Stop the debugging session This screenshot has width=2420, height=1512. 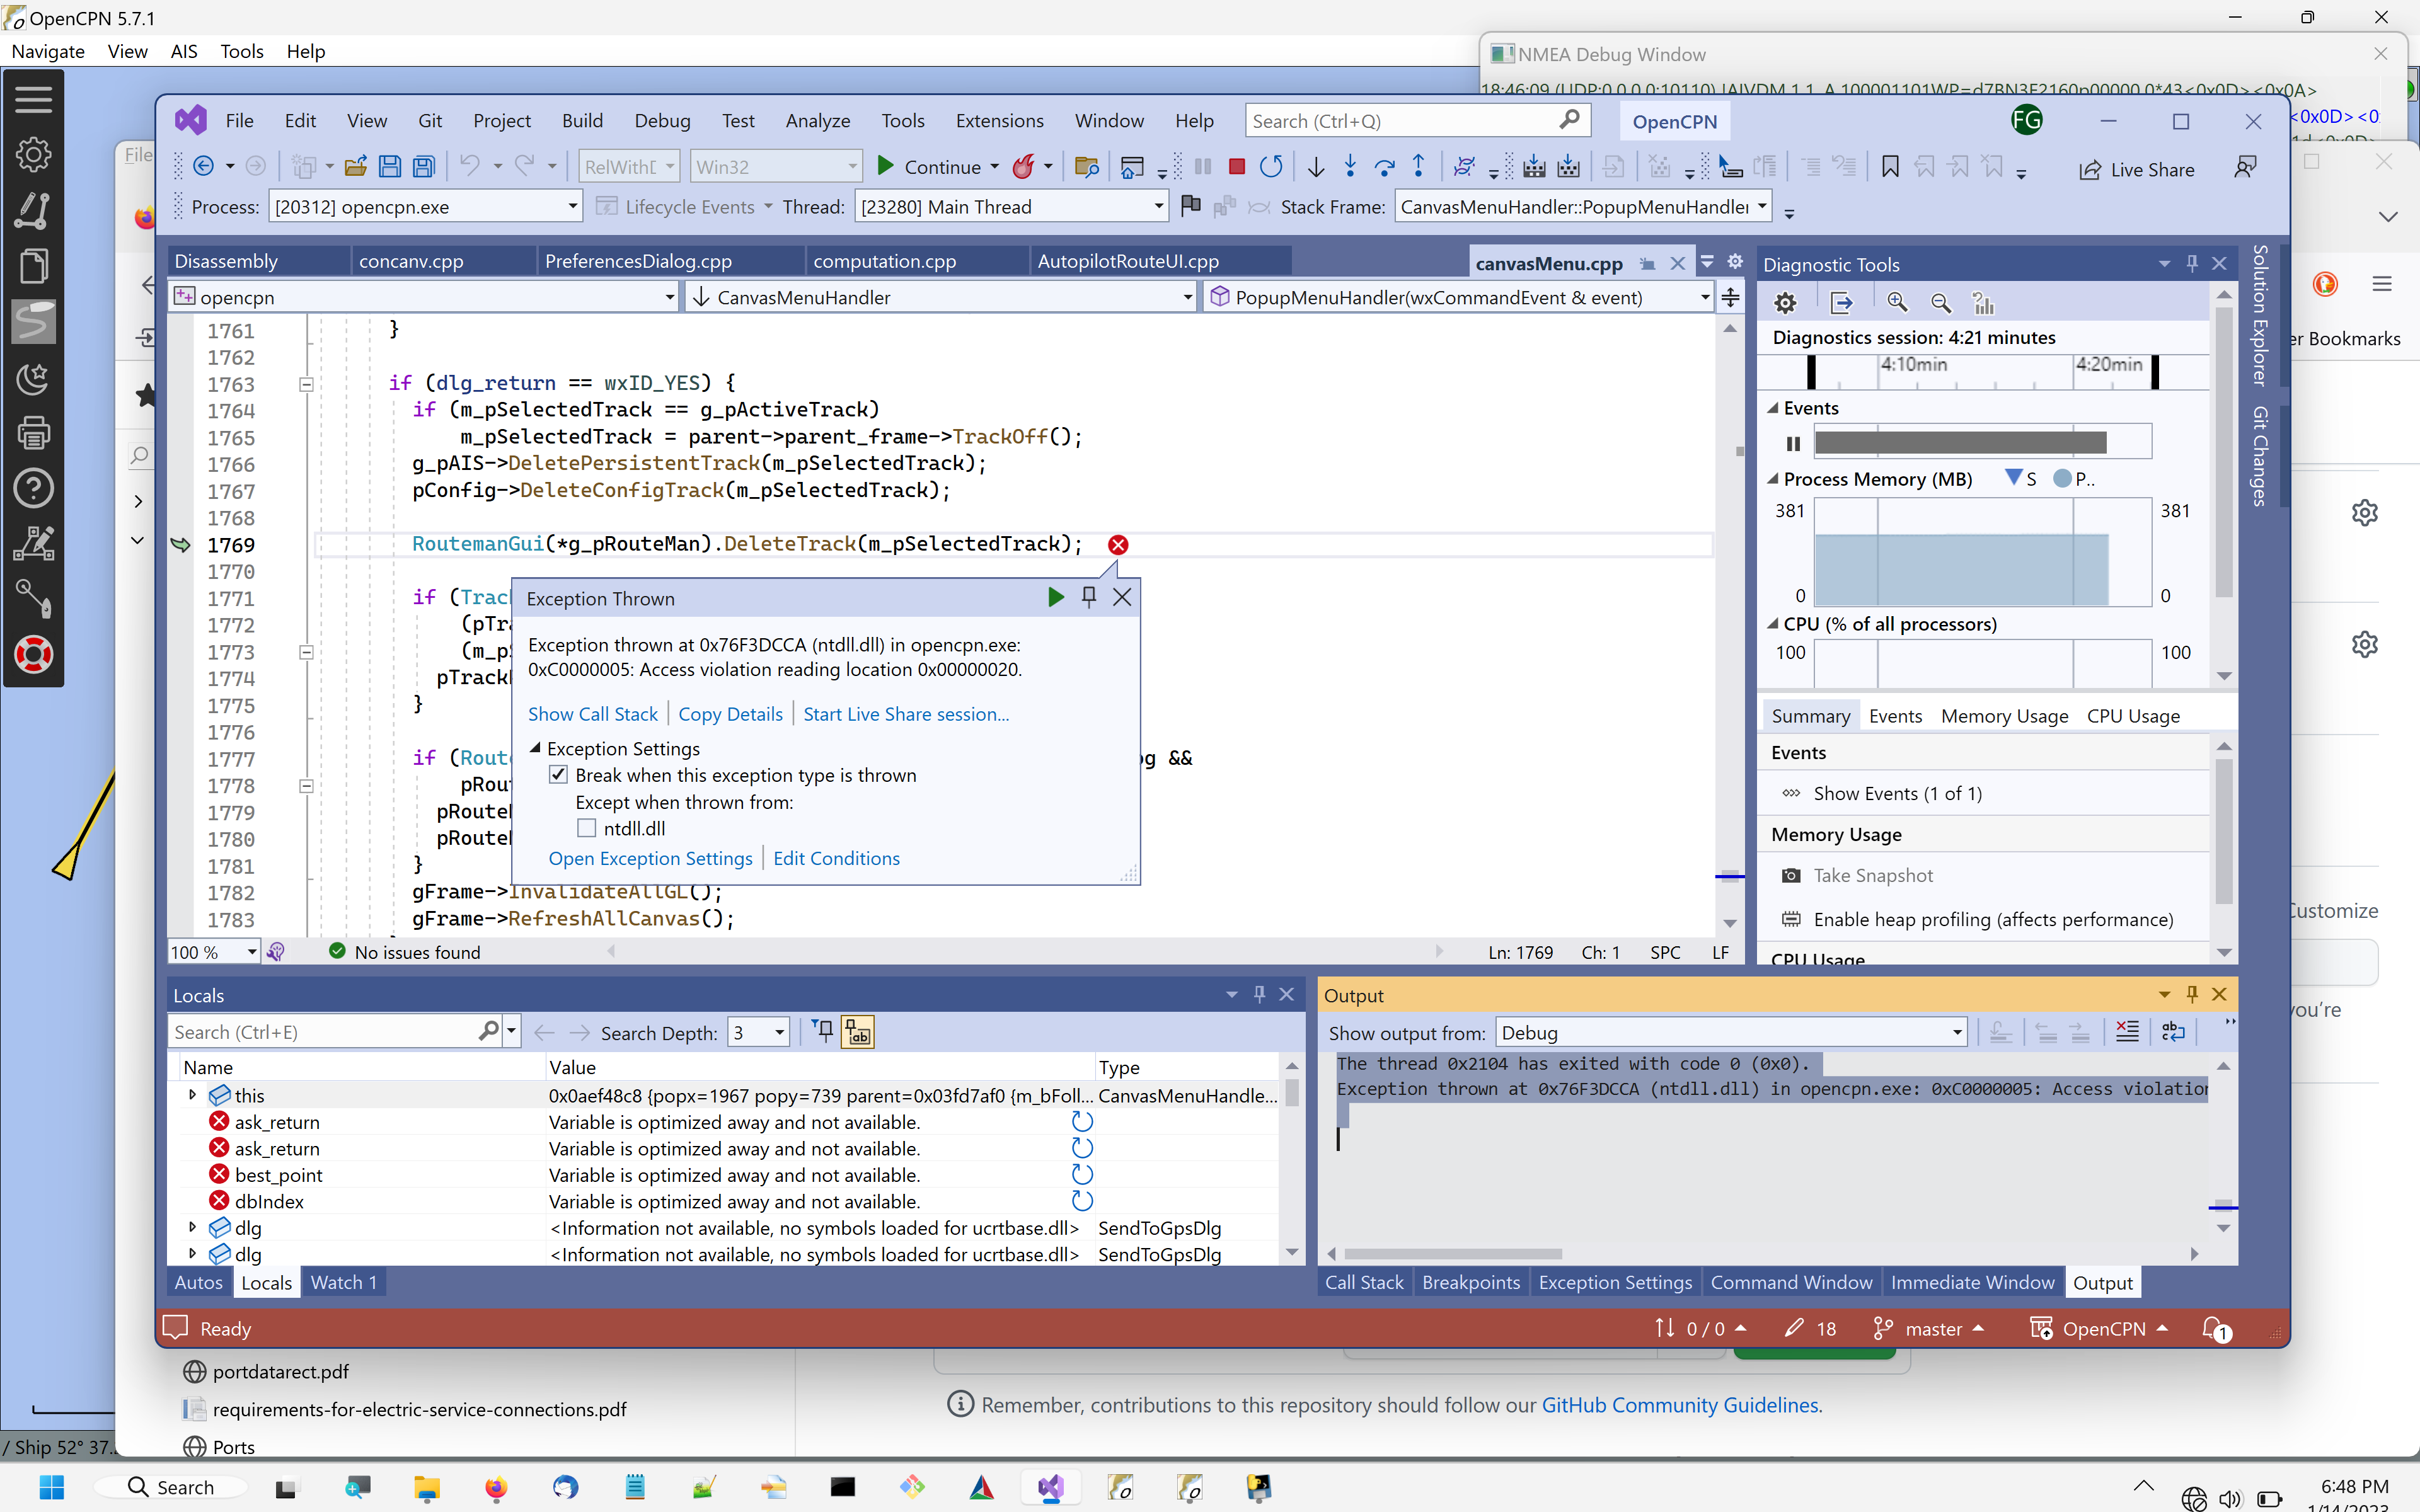coord(1236,166)
